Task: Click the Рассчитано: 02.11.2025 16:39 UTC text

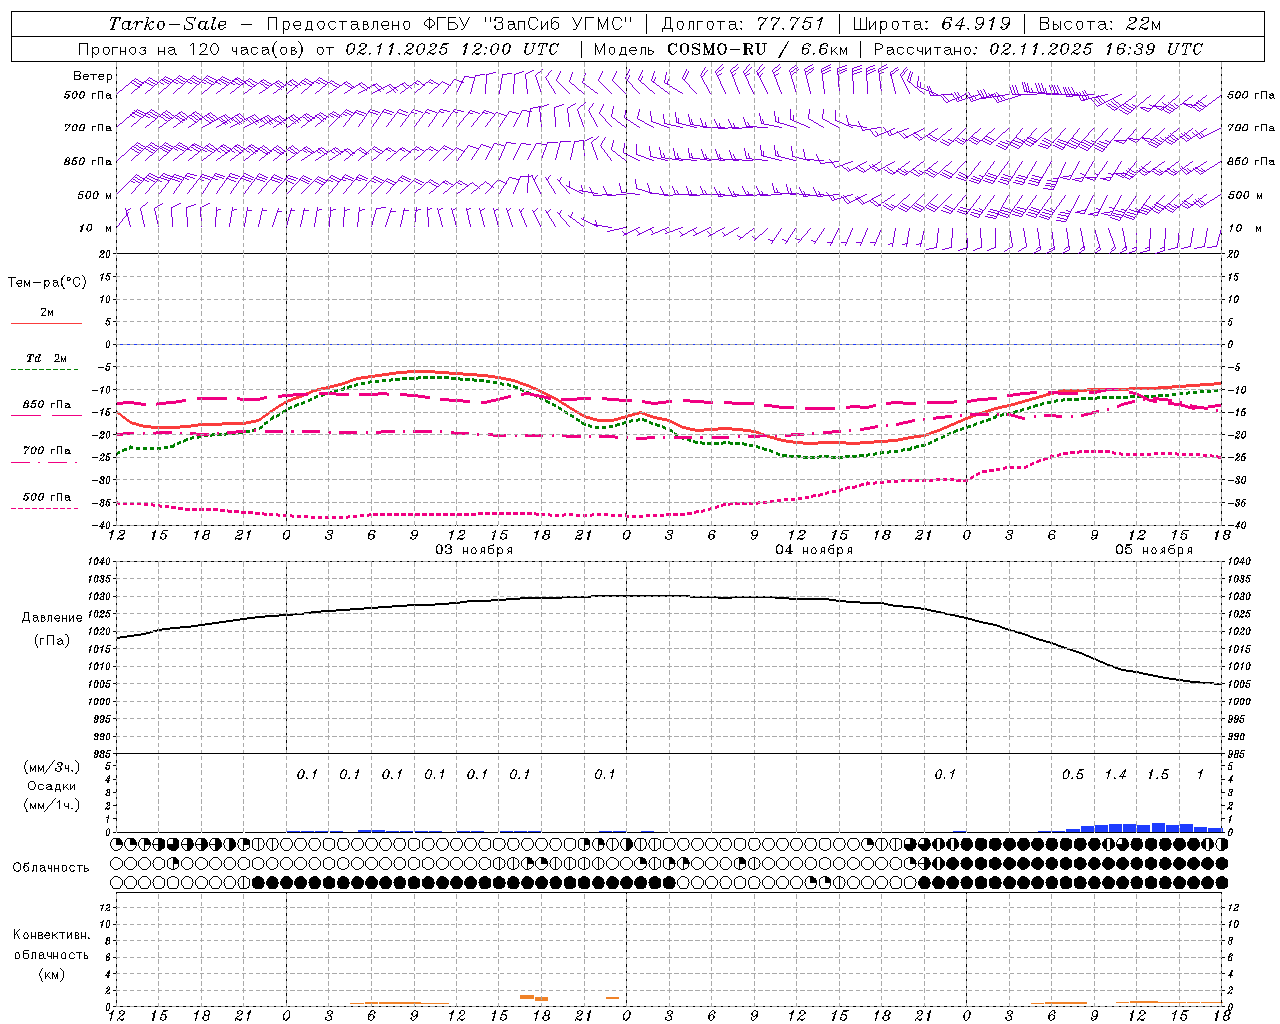Action: (1038, 49)
